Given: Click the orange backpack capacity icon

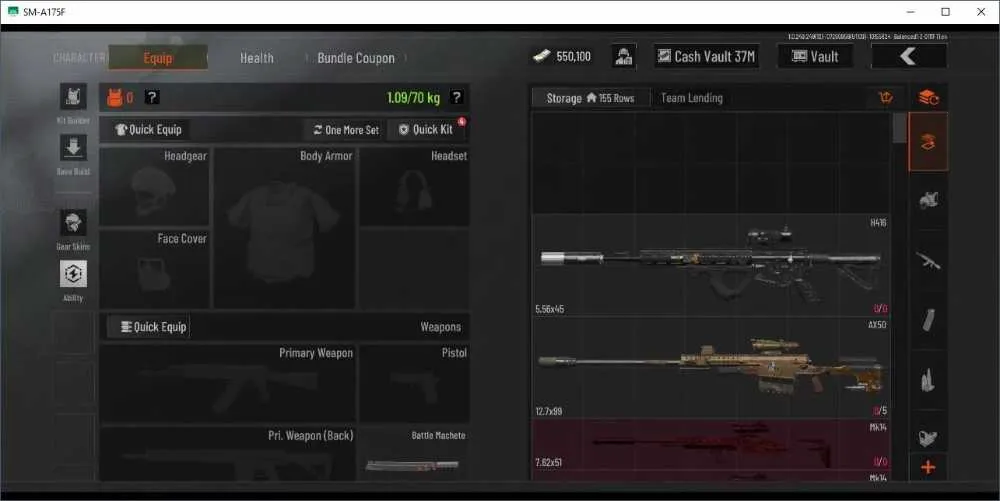Looking at the screenshot, I should (x=115, y=98).
